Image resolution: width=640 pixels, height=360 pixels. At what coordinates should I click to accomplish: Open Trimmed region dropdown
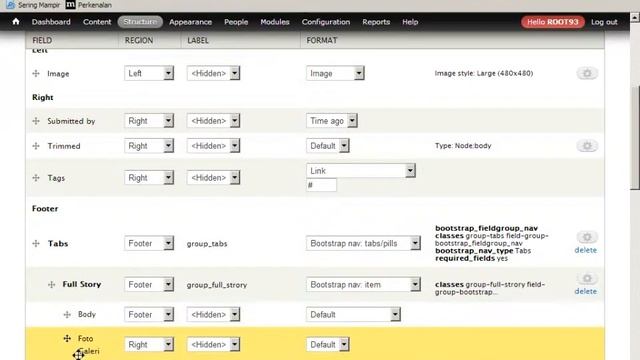click(149, 146)
